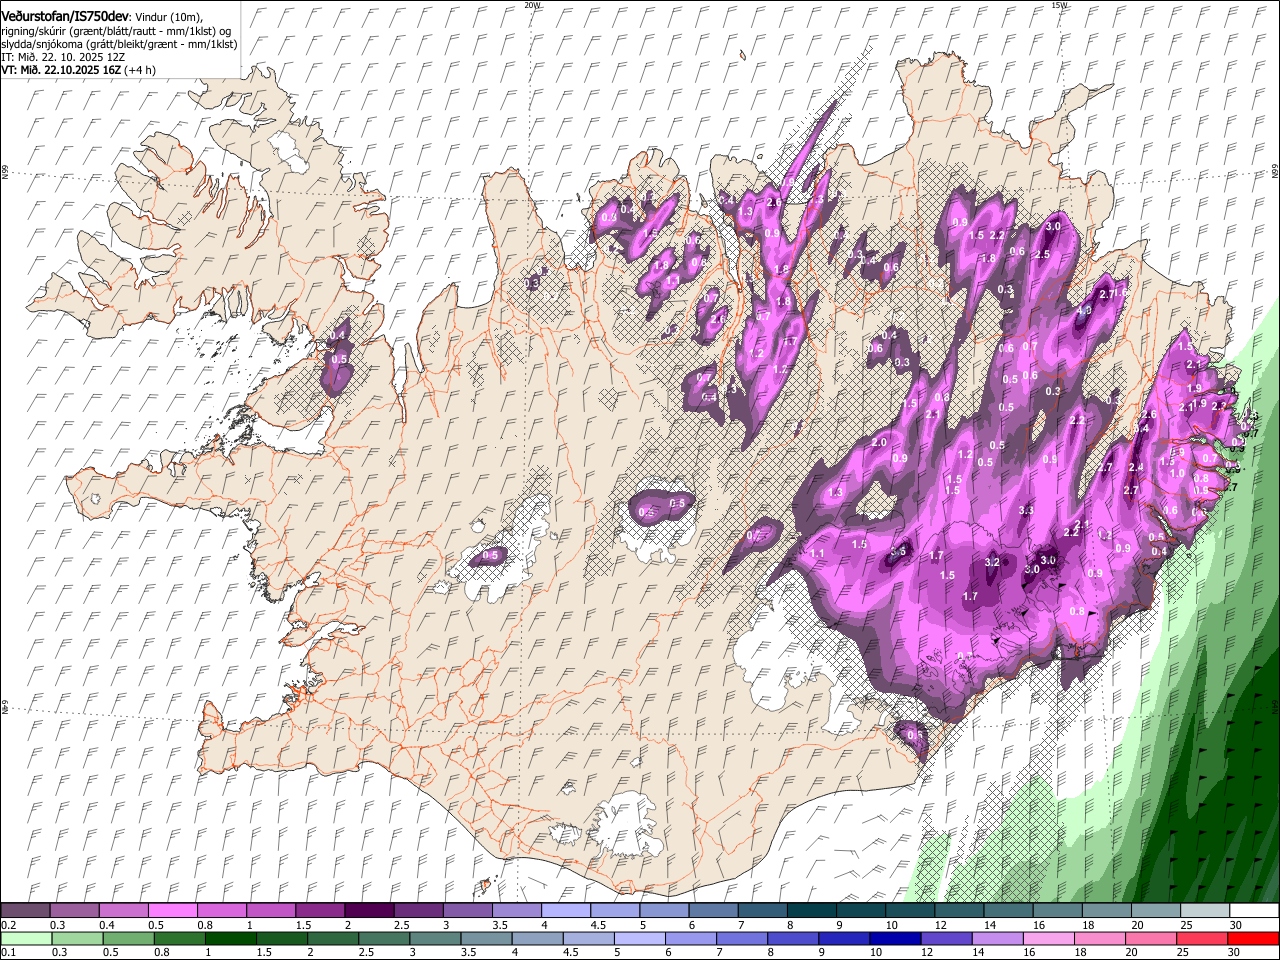1280x960 pixels.
Task: Click the upper legend swatch between 4 and 4.5
Action: [566, 911]
